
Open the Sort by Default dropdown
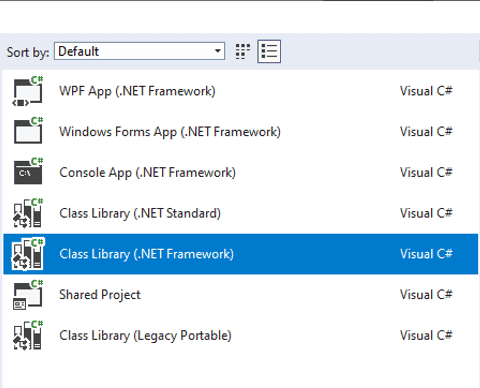click(x=139, y=51)
